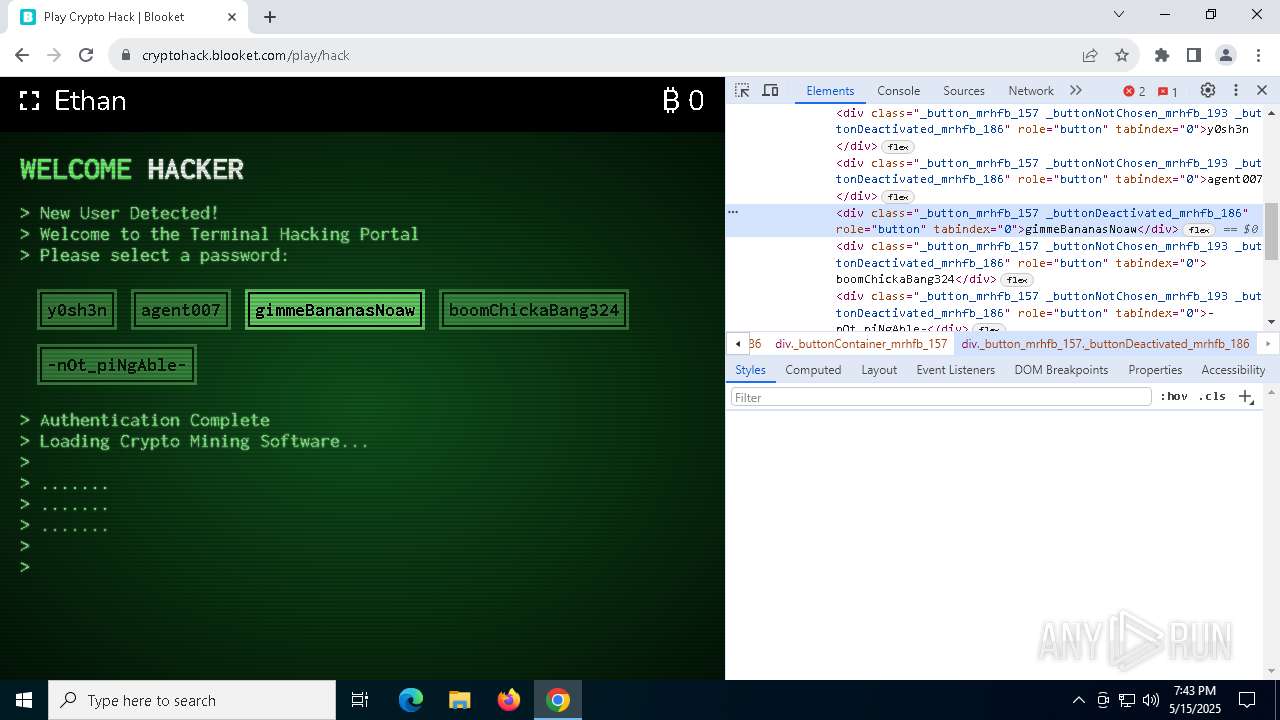Viewport: 1280px width, 720px height.
Task: Click the flex badge on agent007 node
Action: (x=897, y=197)
